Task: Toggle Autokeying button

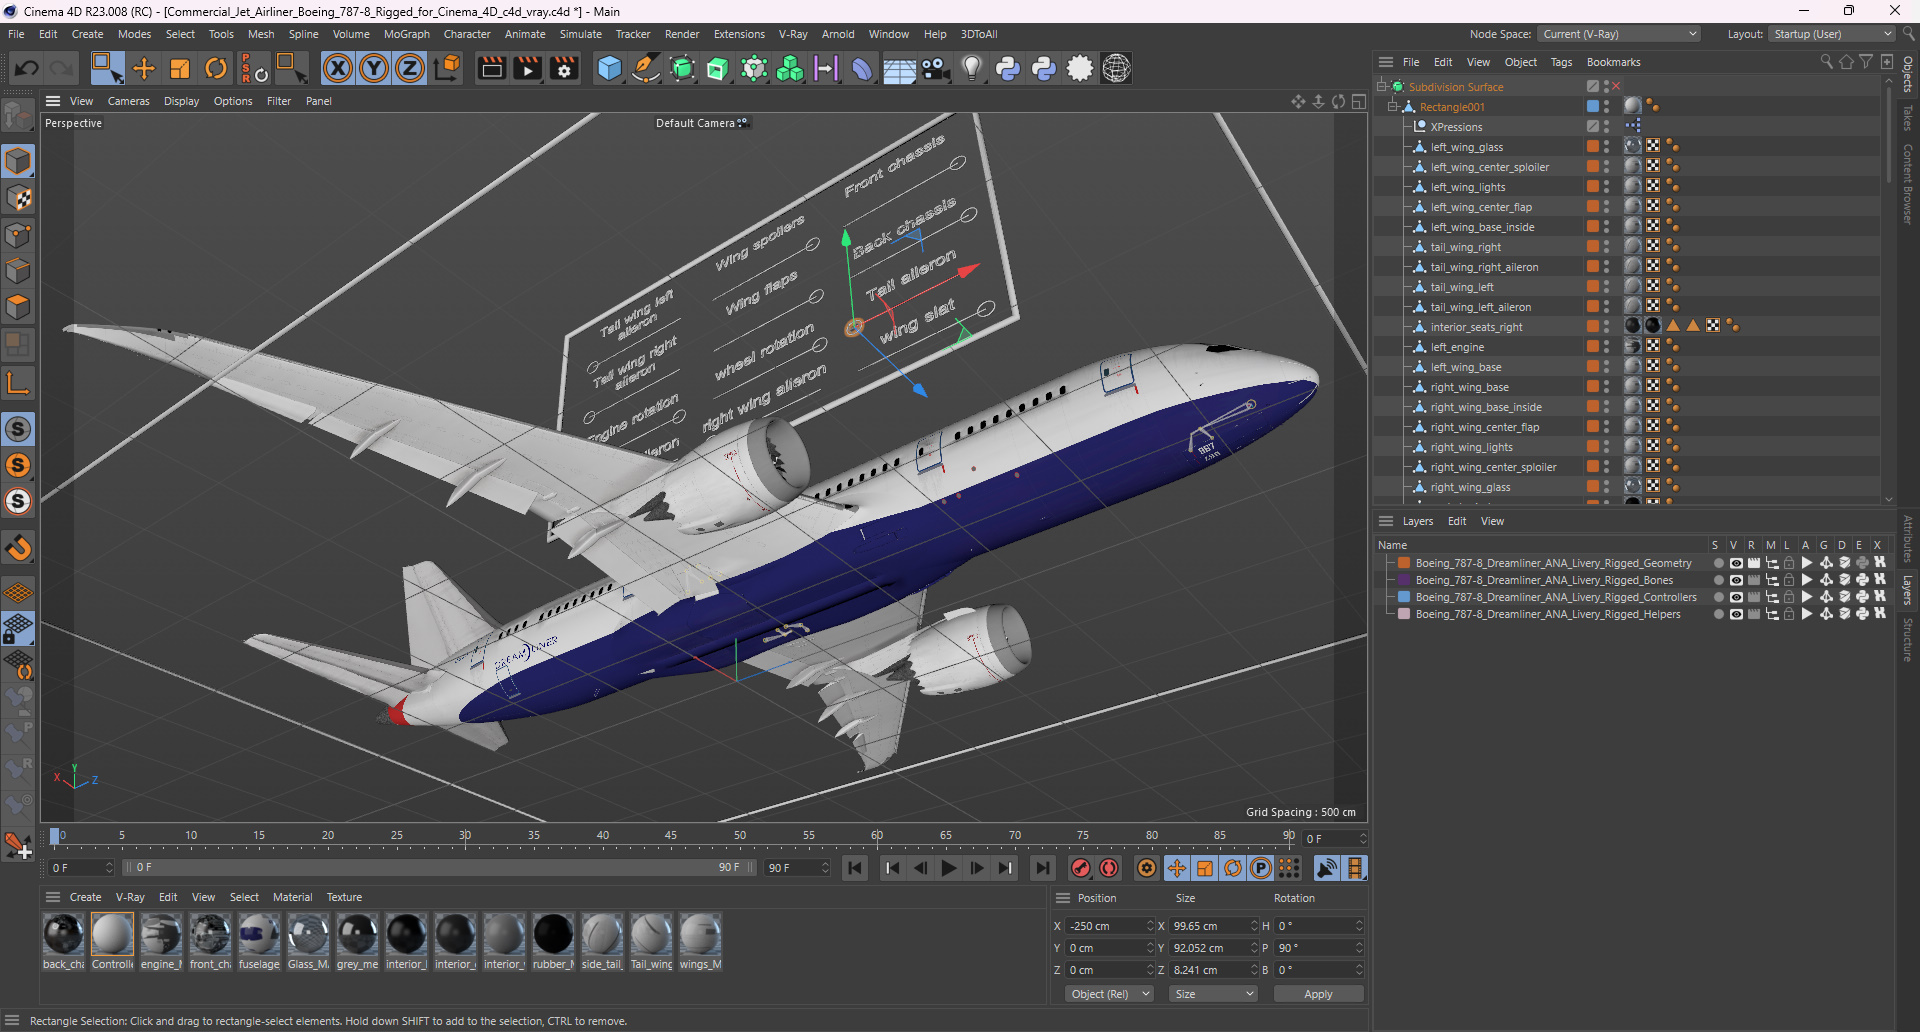Action: [x=1109, y=868]
